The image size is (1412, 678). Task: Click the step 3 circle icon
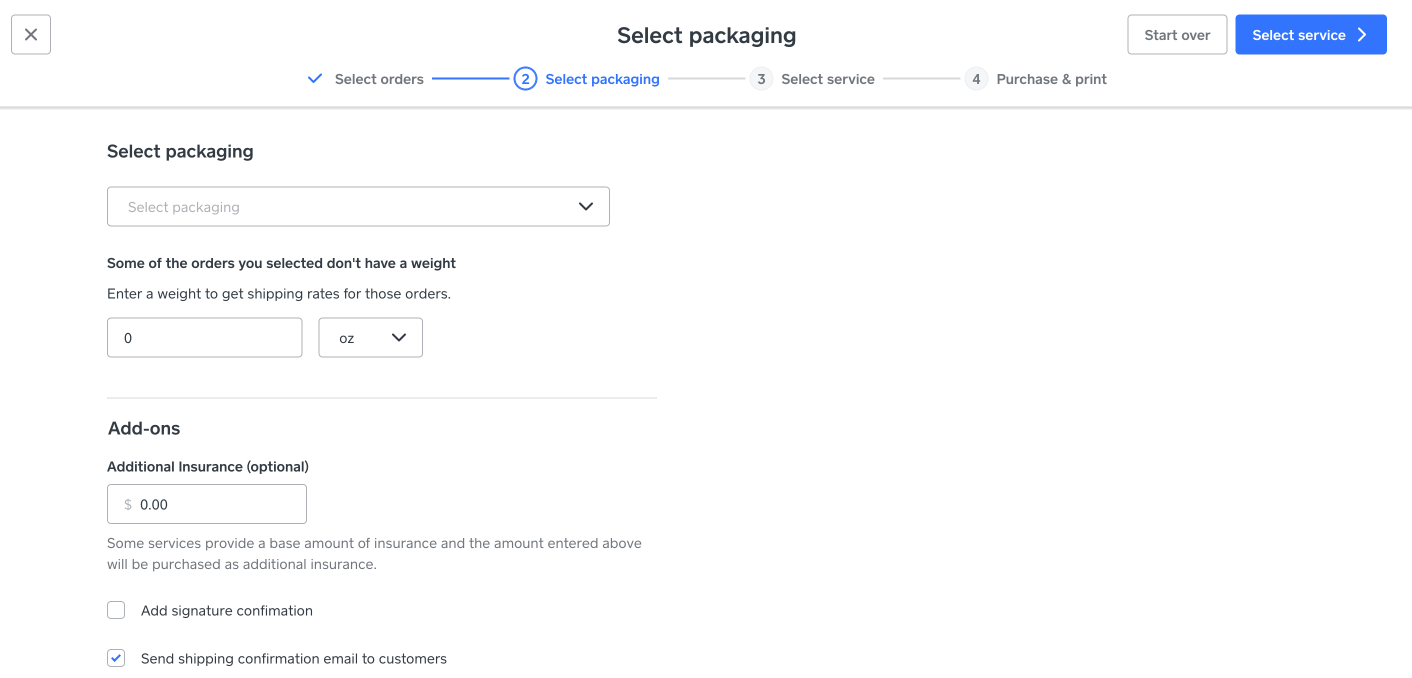[x=761, y=79]
